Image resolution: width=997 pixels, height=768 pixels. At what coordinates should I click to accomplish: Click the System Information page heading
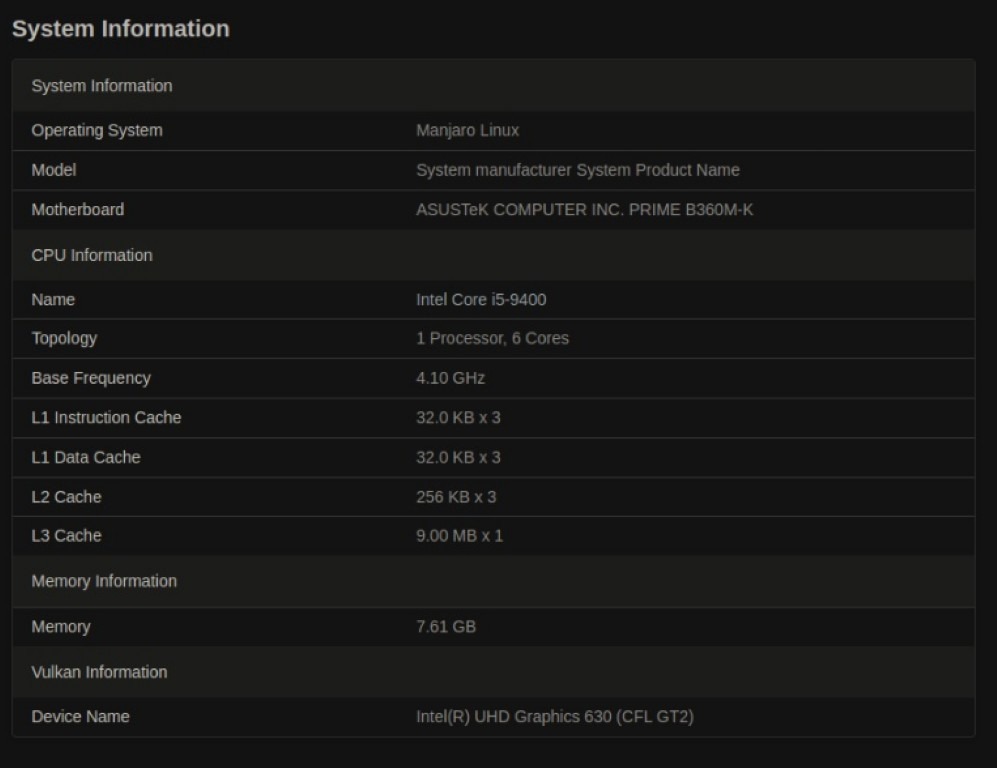121,29
